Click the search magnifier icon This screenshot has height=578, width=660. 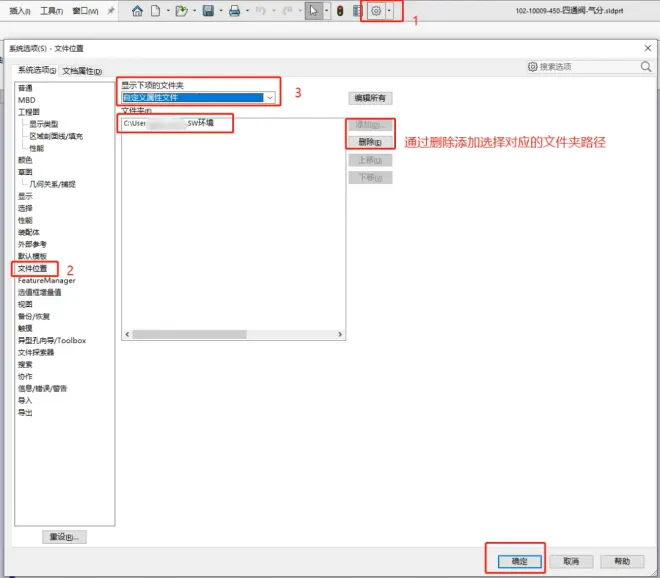tap(646, 67)
